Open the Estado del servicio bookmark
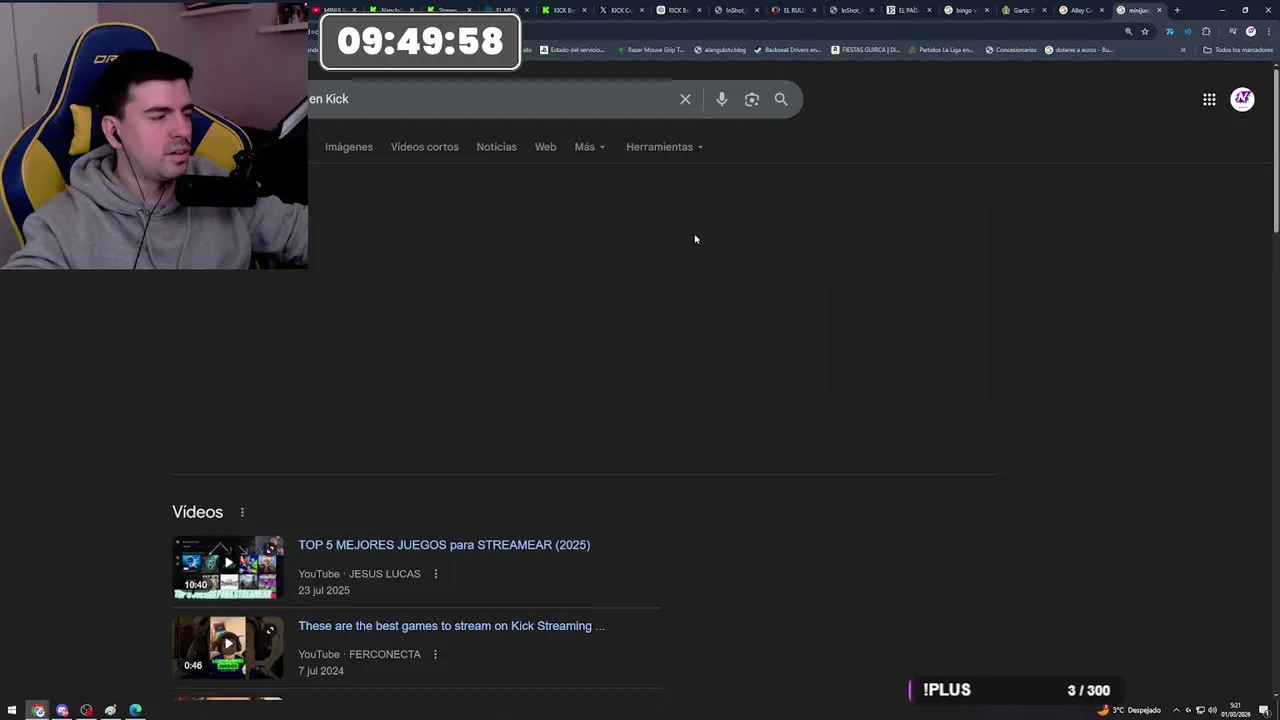 pyautogui.click(x=572, y=49)
